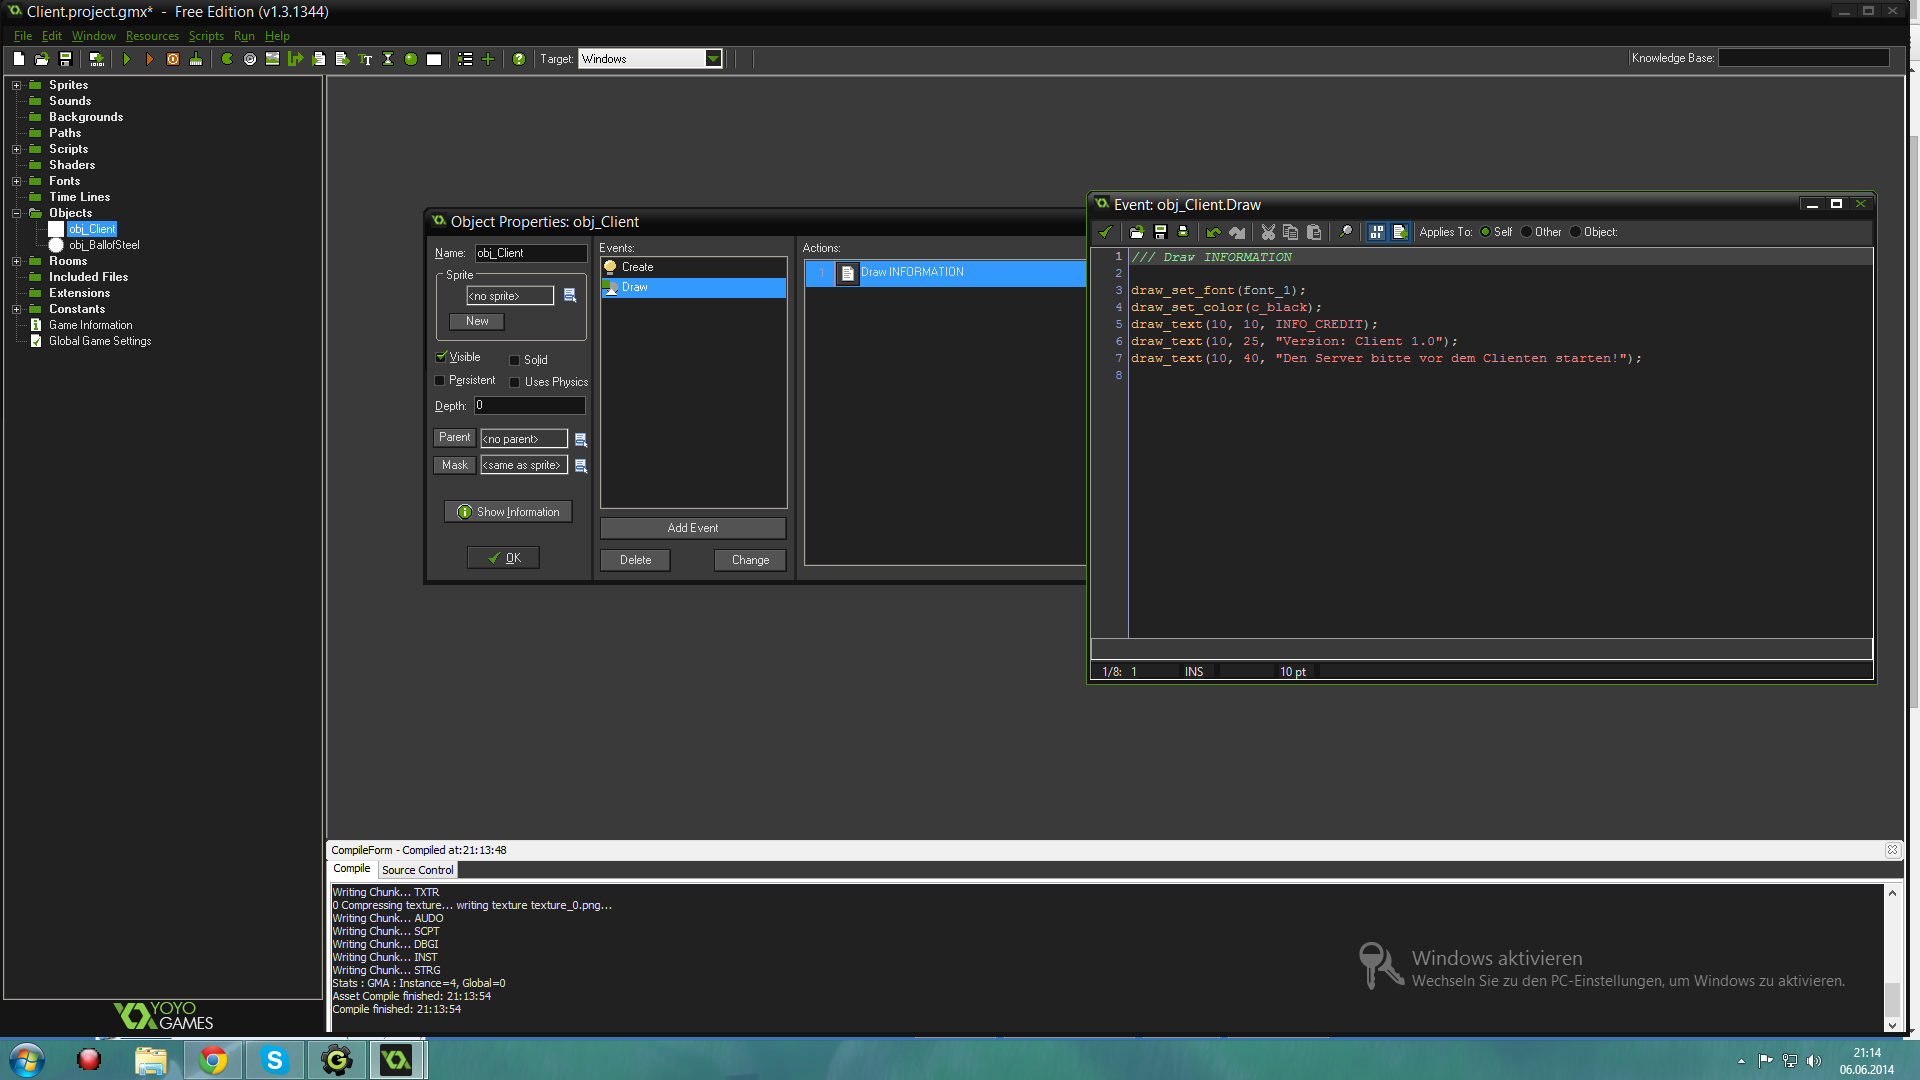Switch to the Source Control tab
Viewport: 1920px width, 1080px height.
click(x=417, y=870)
